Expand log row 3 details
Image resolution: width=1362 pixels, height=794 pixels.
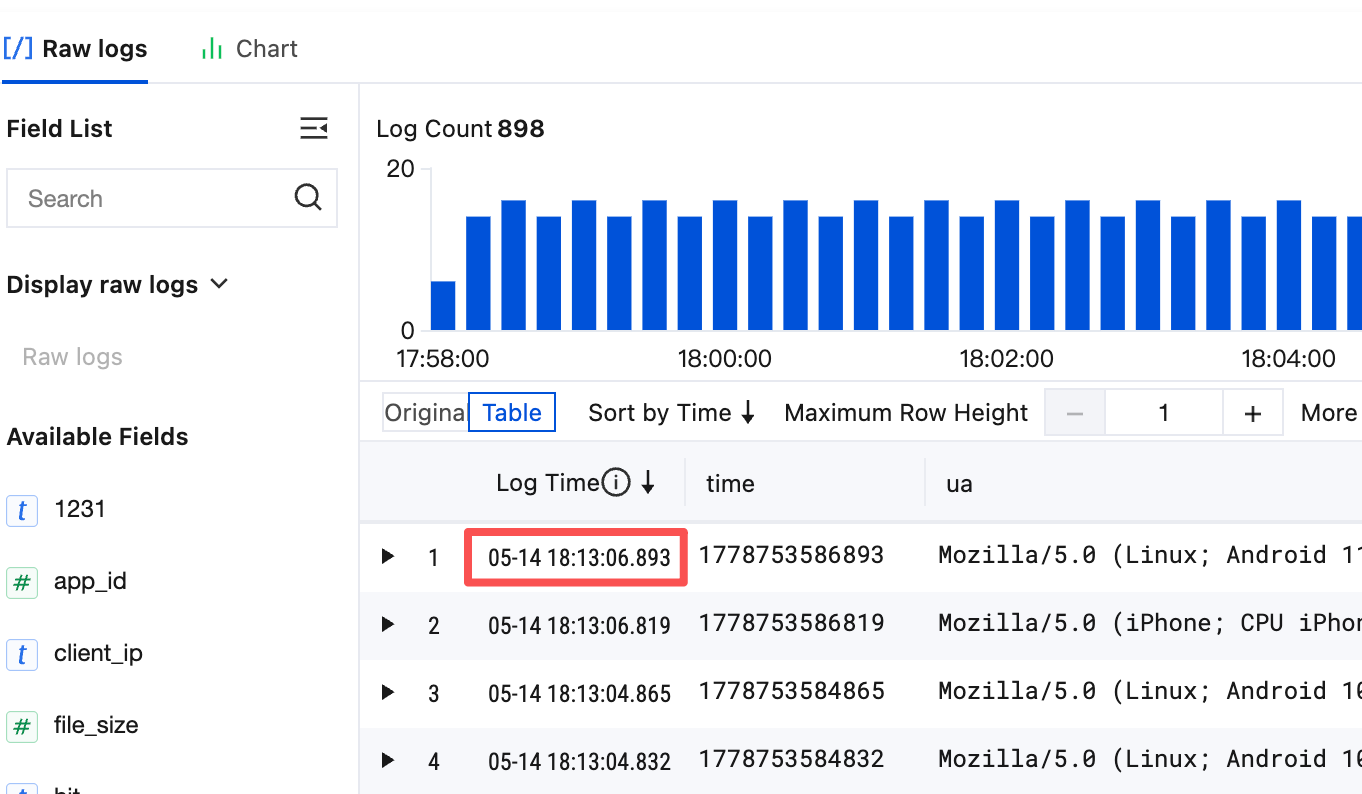point(388,692)
